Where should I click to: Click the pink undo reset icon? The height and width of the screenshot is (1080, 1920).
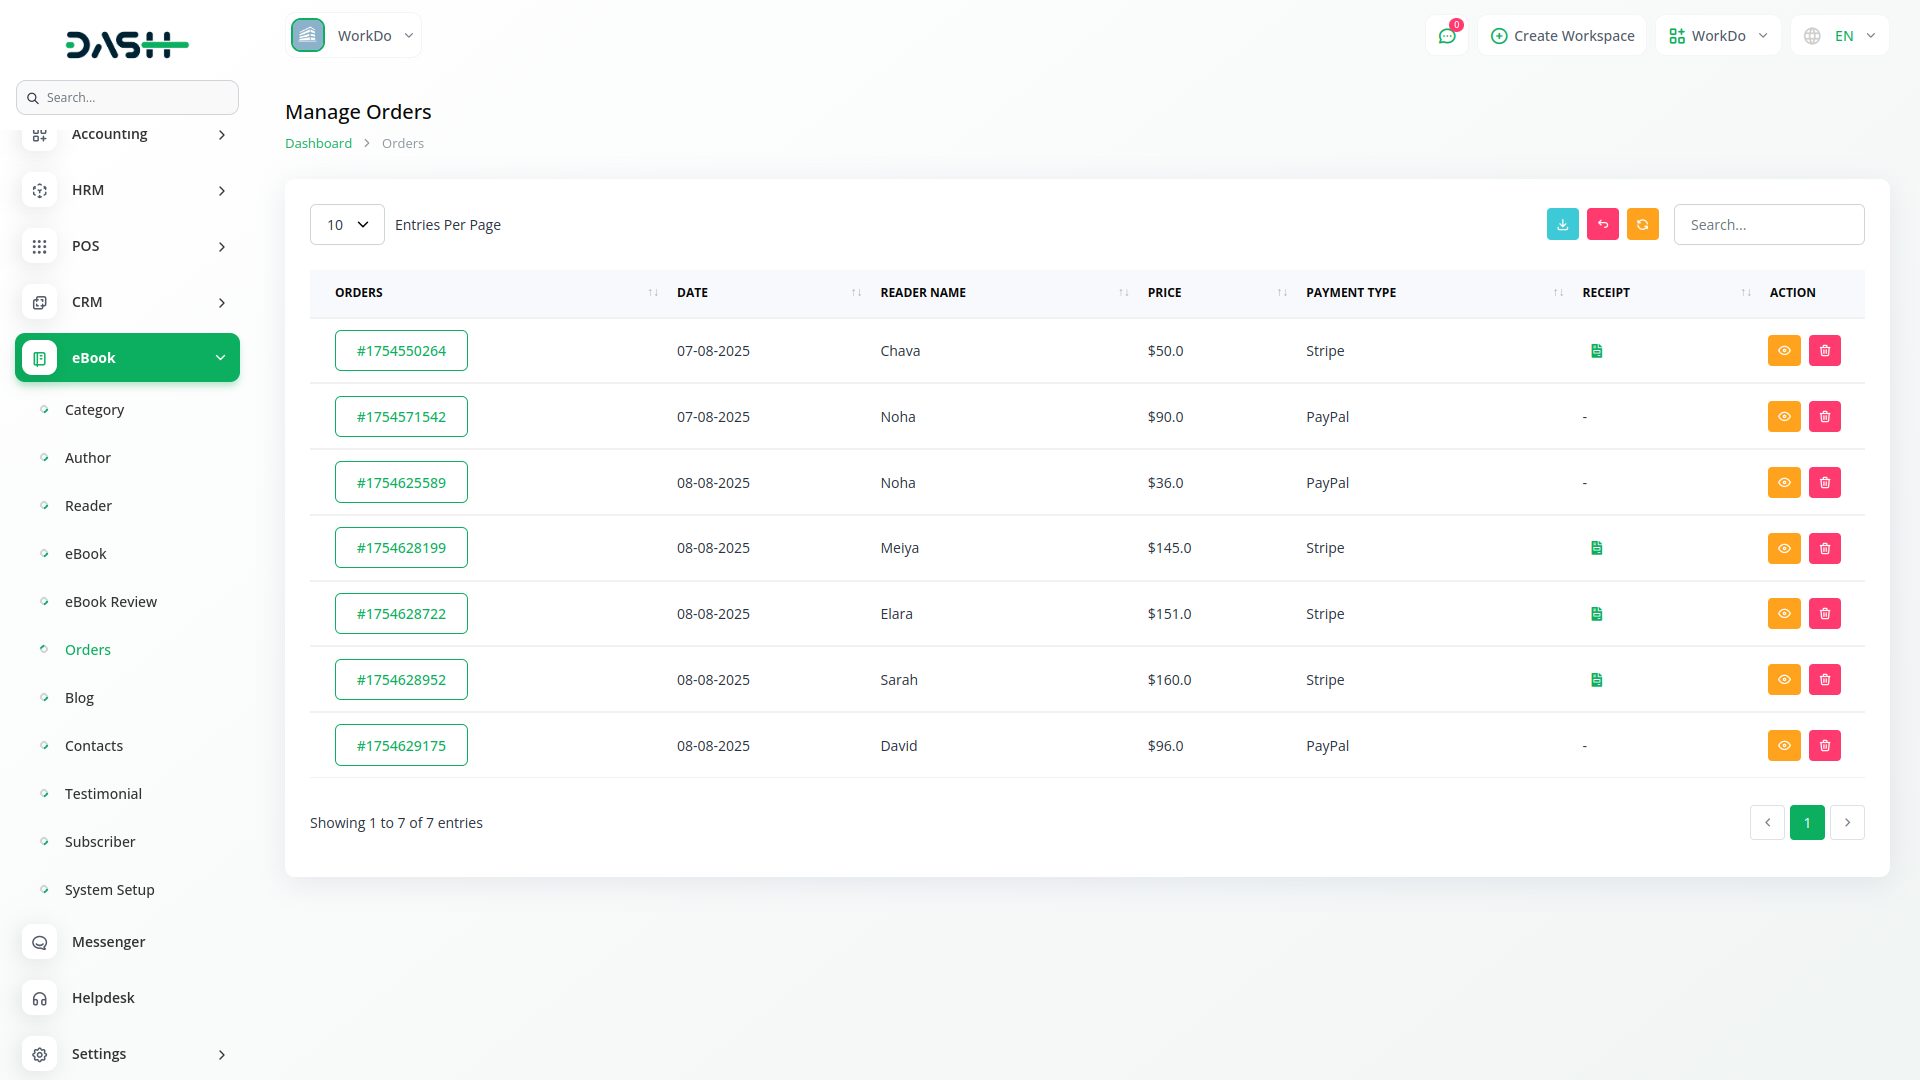[x=1602, y=225]
